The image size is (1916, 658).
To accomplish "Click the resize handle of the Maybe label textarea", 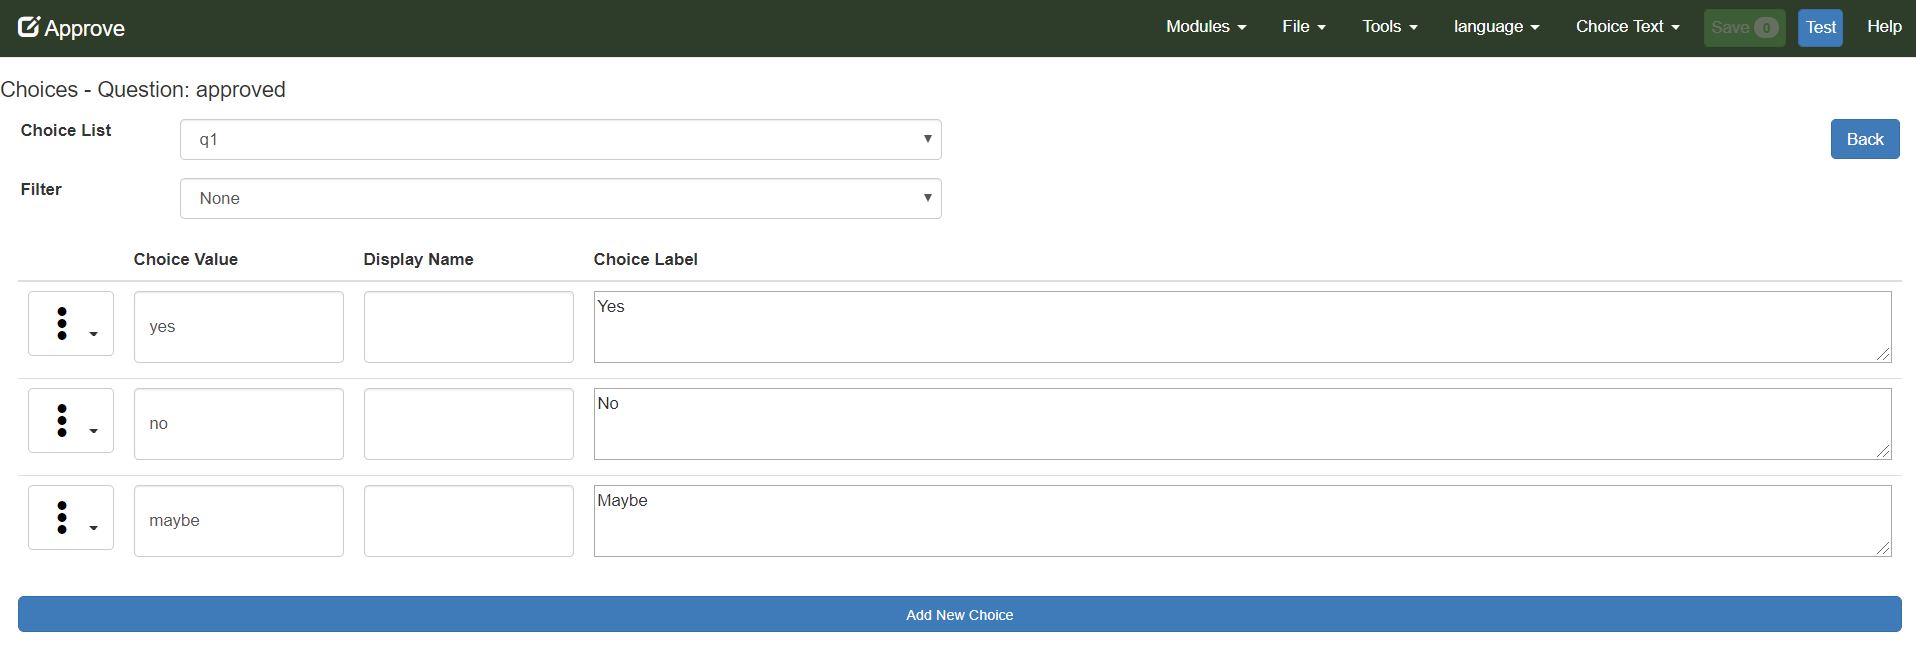I will pyautogui.click(x=1883, y=548).
